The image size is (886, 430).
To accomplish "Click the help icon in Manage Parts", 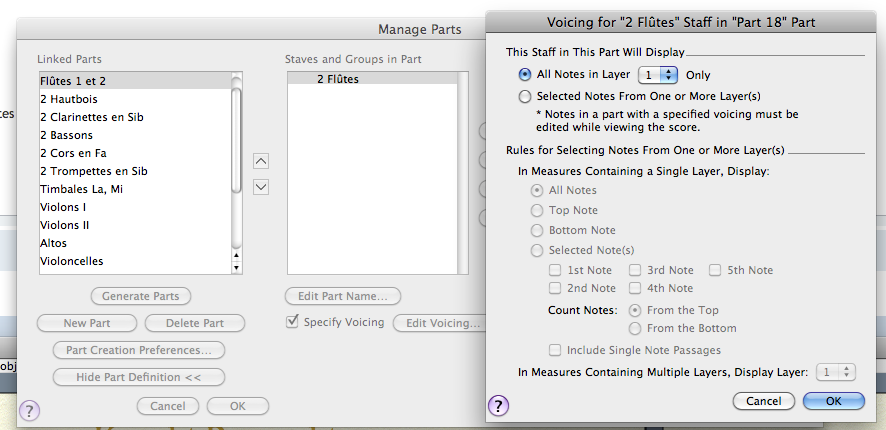I will (29, 410).
